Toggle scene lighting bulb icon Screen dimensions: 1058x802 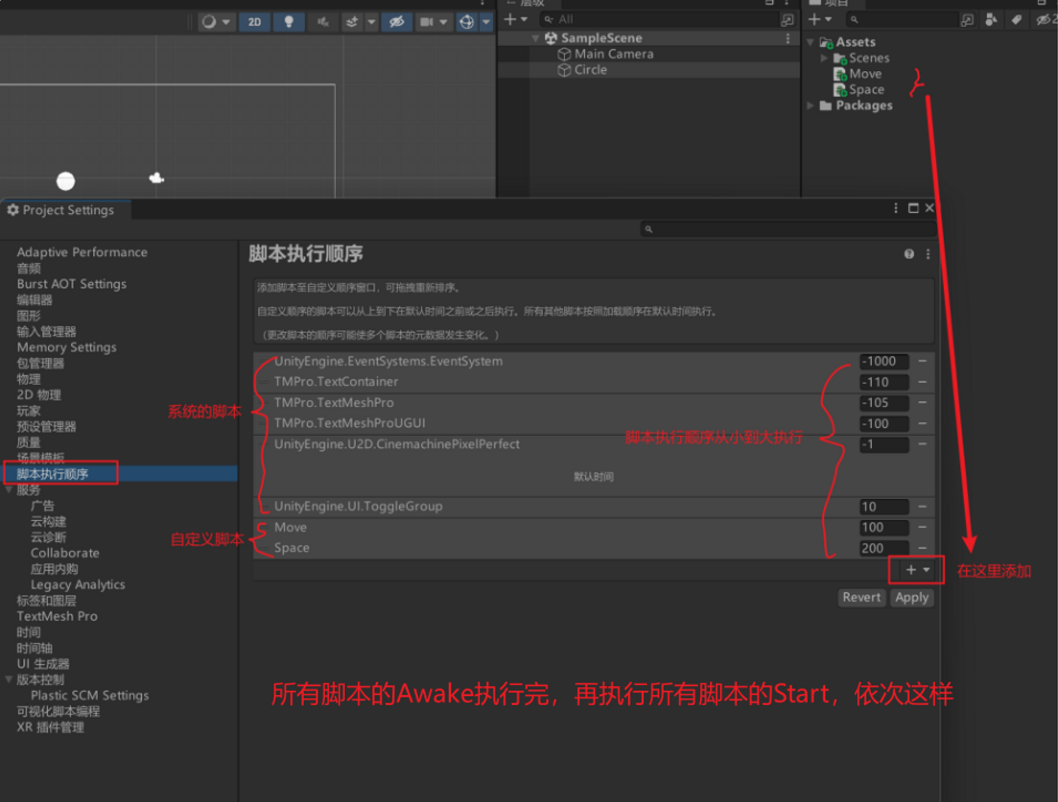pyautogui.click(x=289, y=22)
